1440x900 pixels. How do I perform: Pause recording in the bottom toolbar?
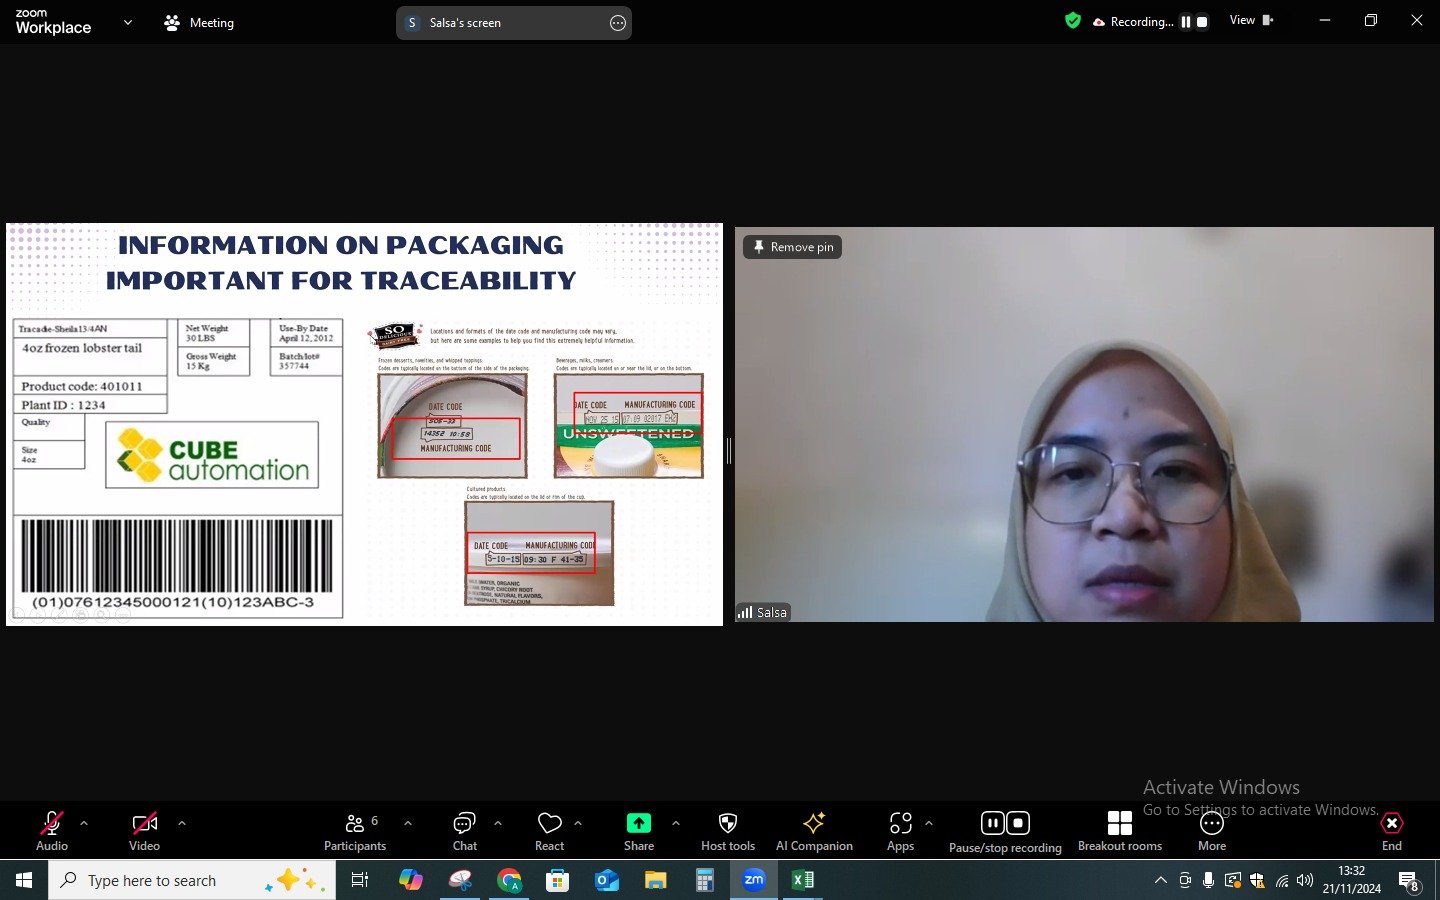992,823
